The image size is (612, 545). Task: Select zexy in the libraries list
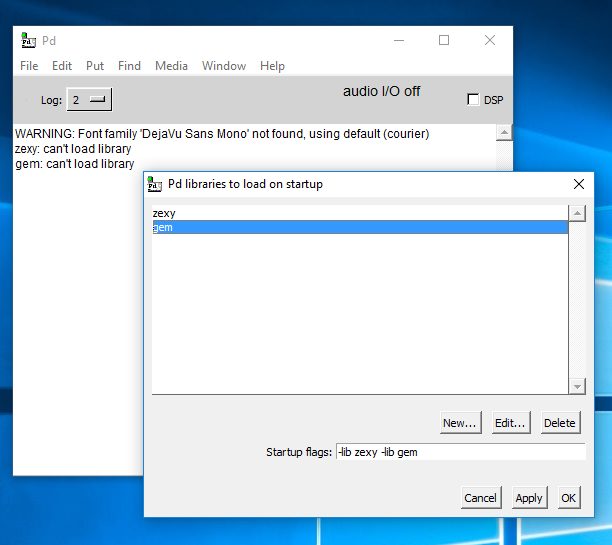coord(360,213)
